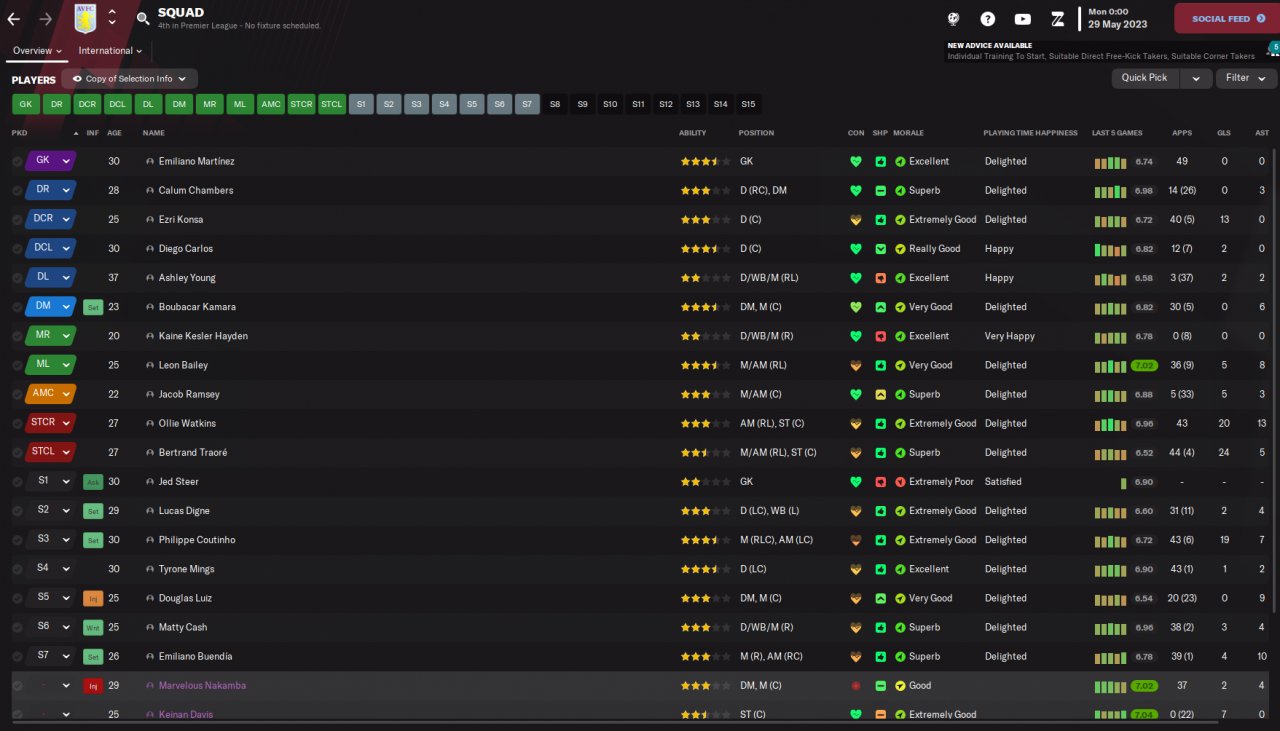Open the Copy of Selection Info dropdown
Screen dimensions: 1280x731
point(129,78)
